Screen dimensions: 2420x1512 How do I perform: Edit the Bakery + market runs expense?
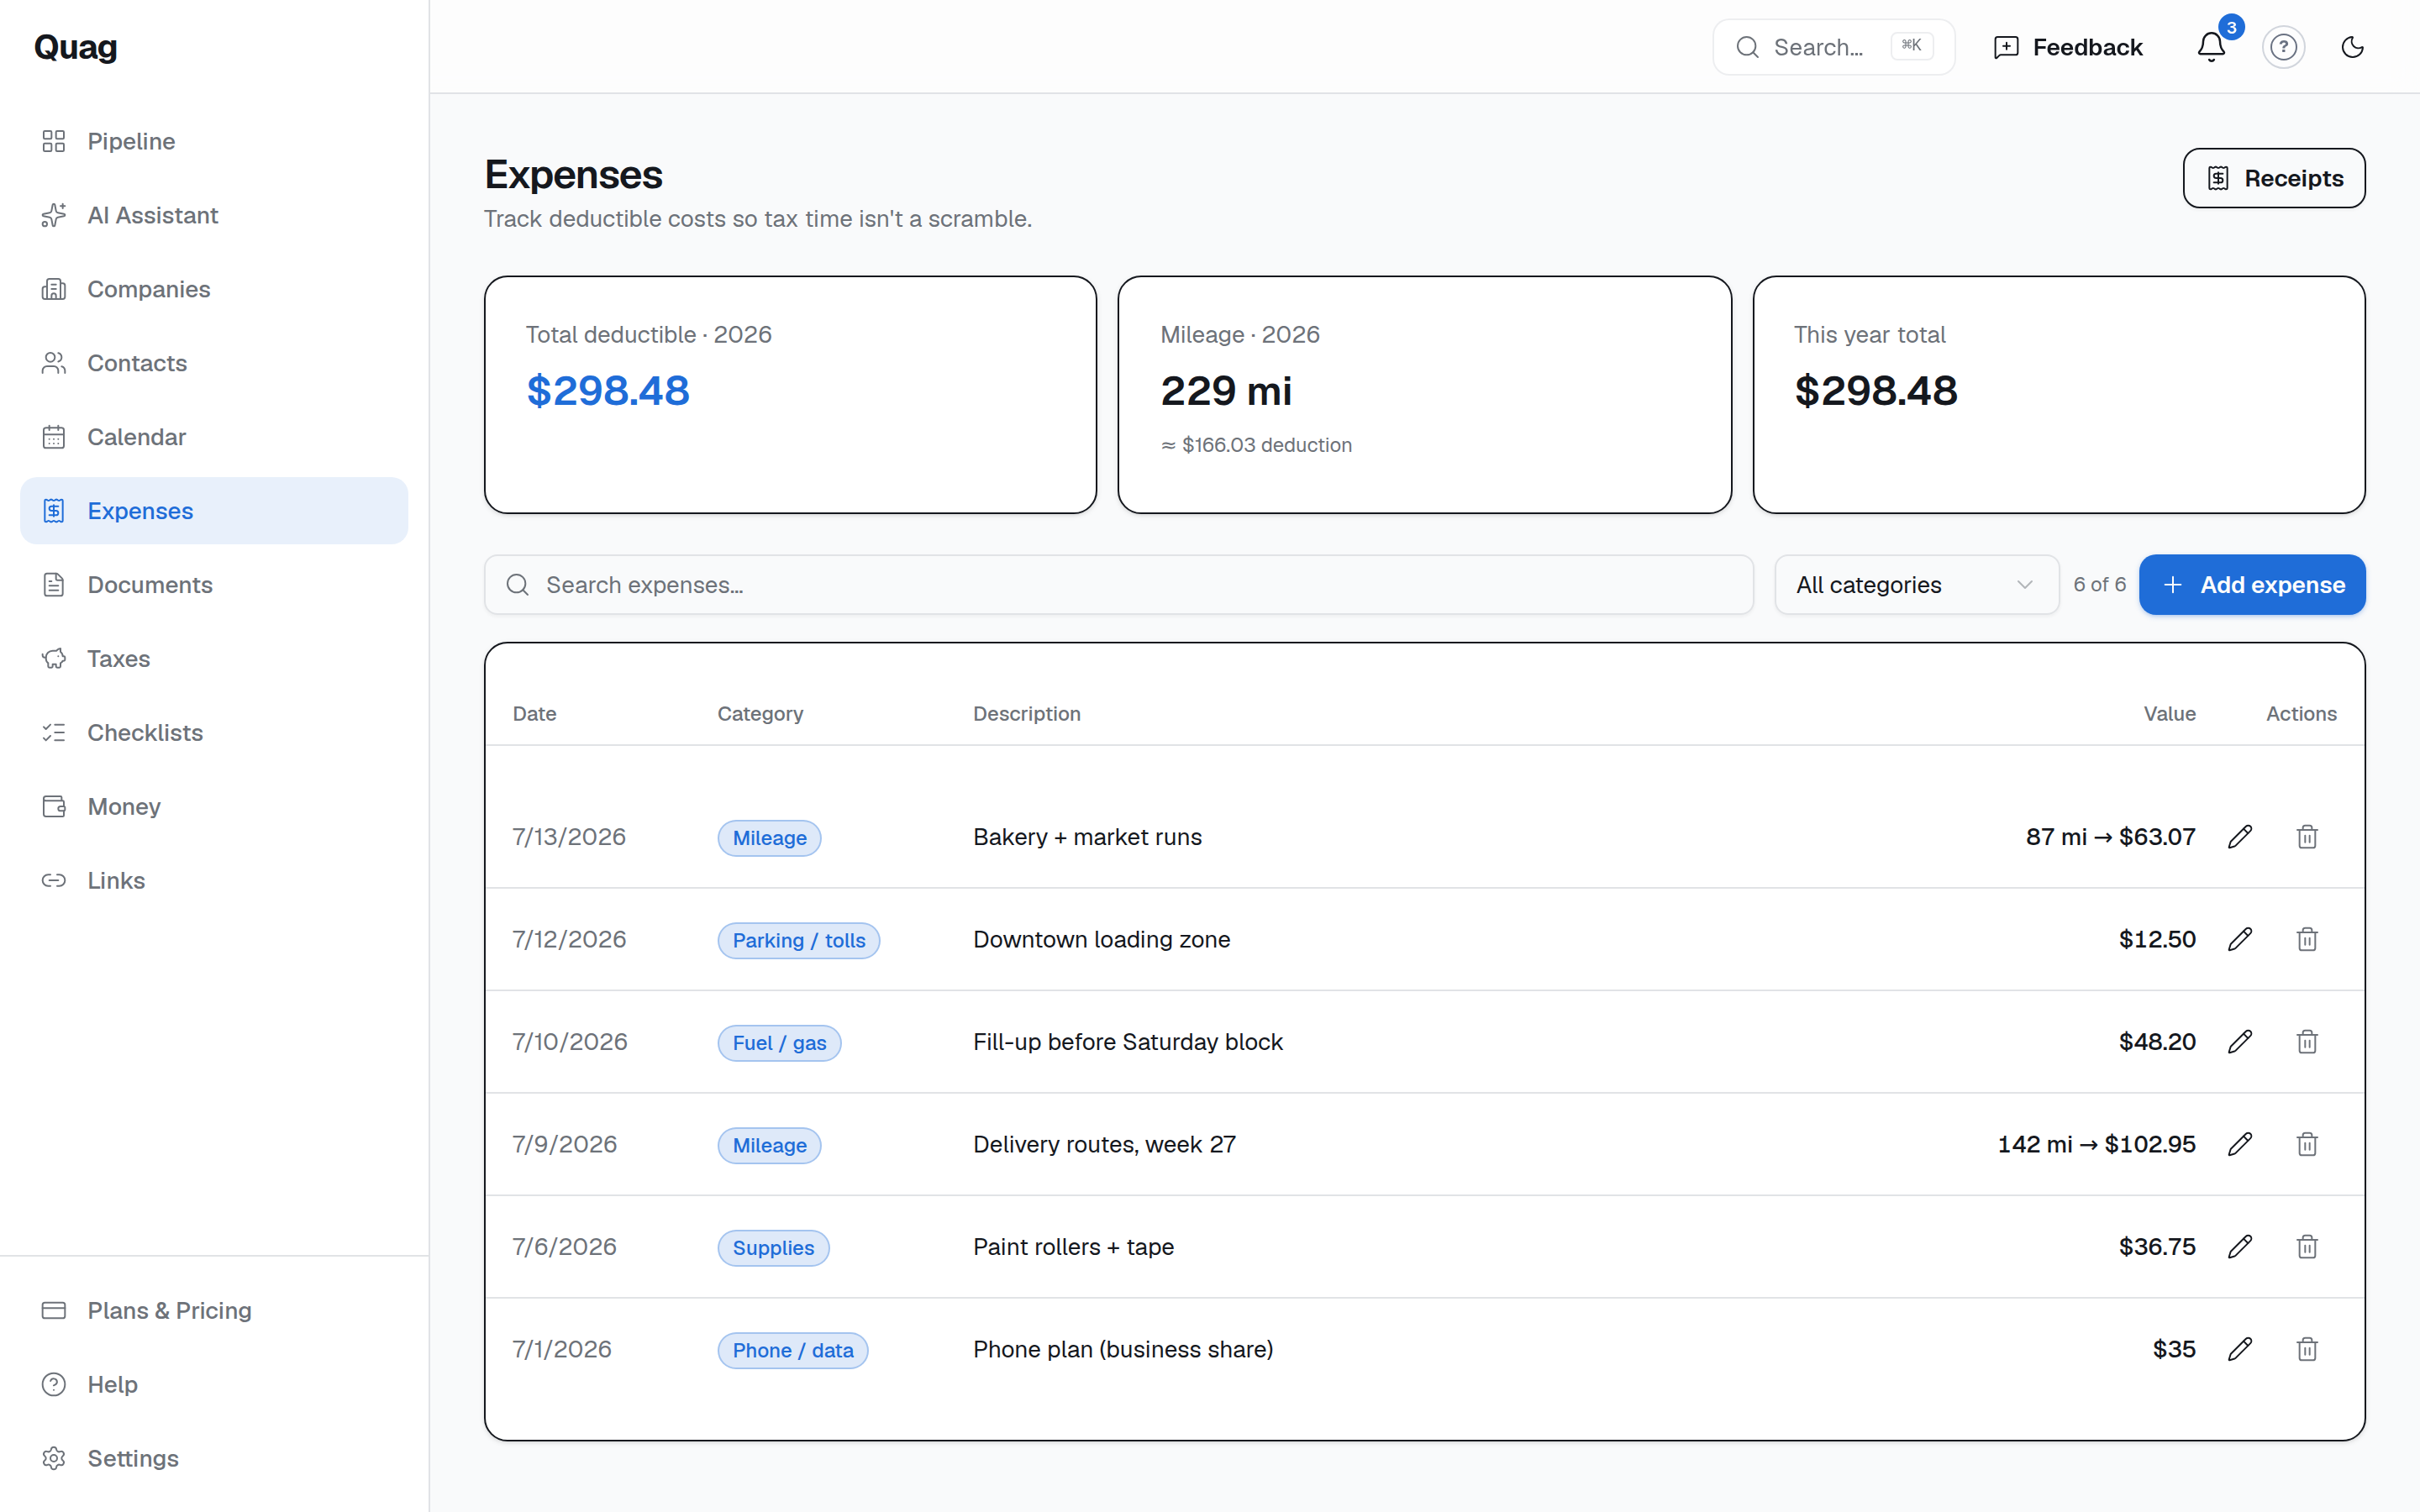[2240, 837]
